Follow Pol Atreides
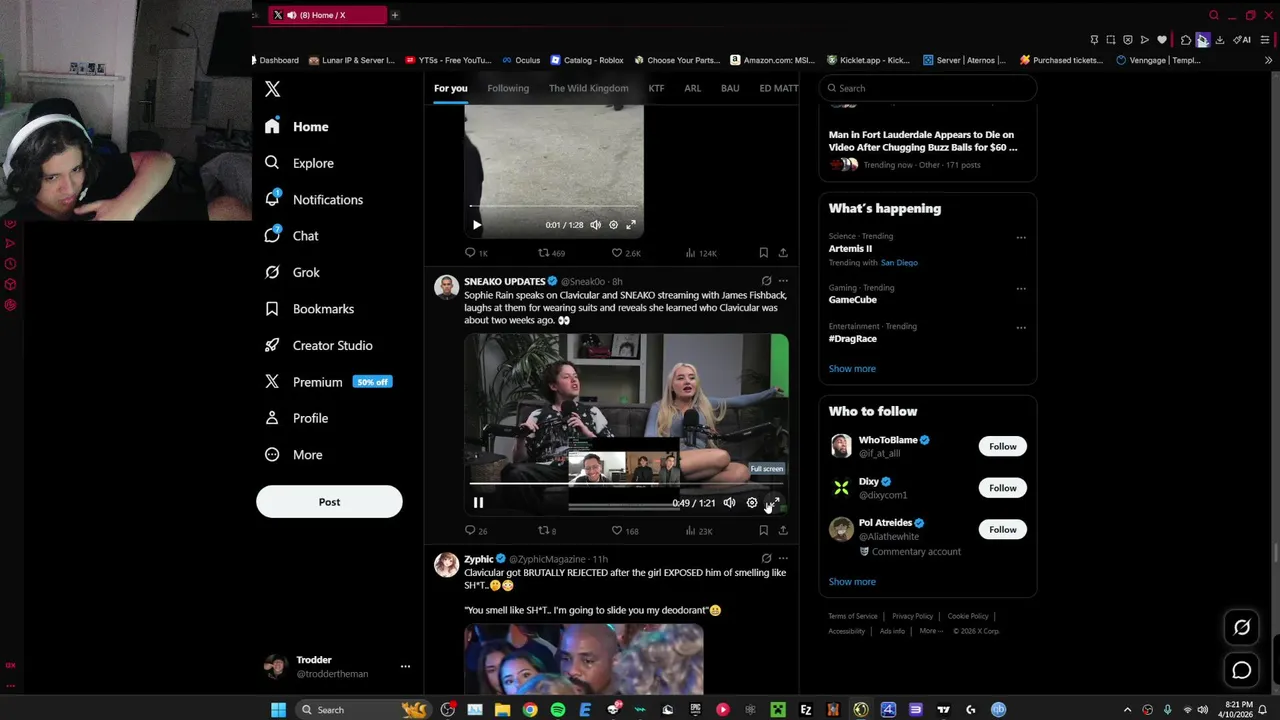The width and height of the screenshot is (1280, 720). click(1002, 530)
